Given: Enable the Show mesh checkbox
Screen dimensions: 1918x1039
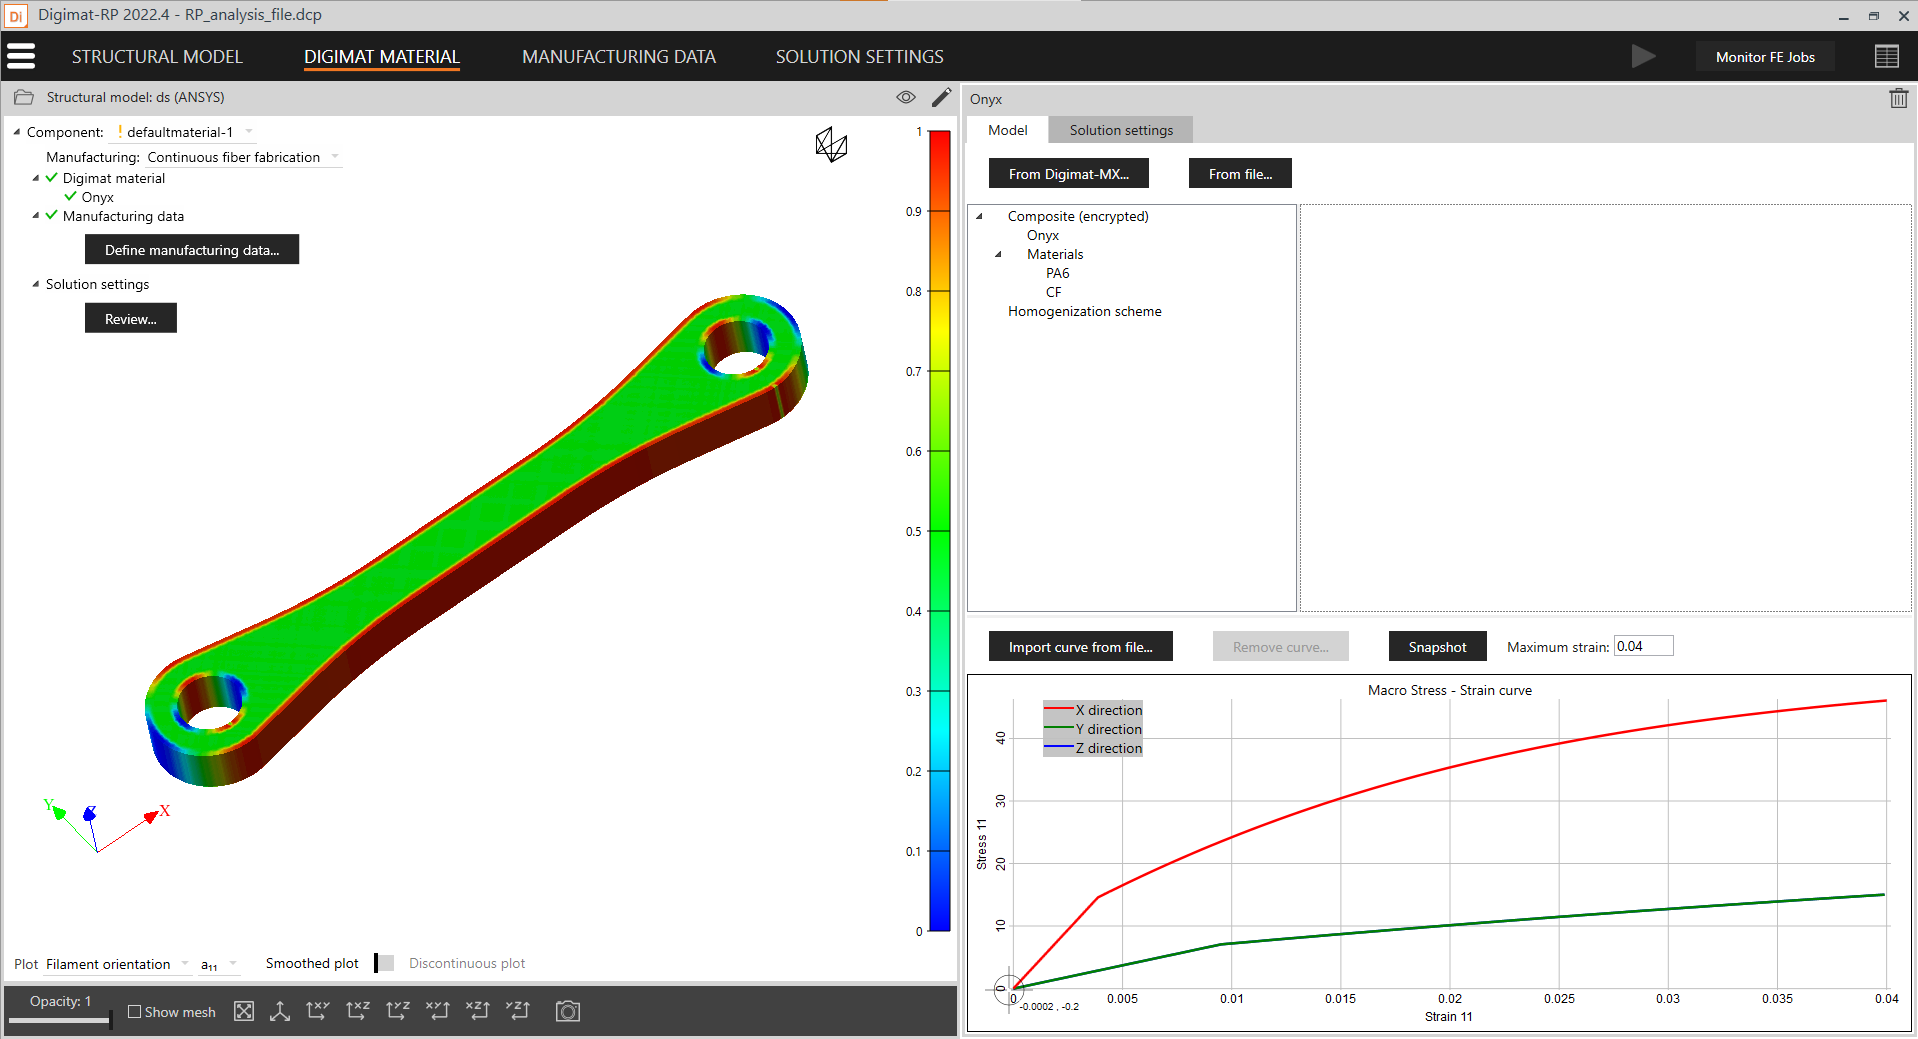Looking at the screenshot, I should (135, 1012).
